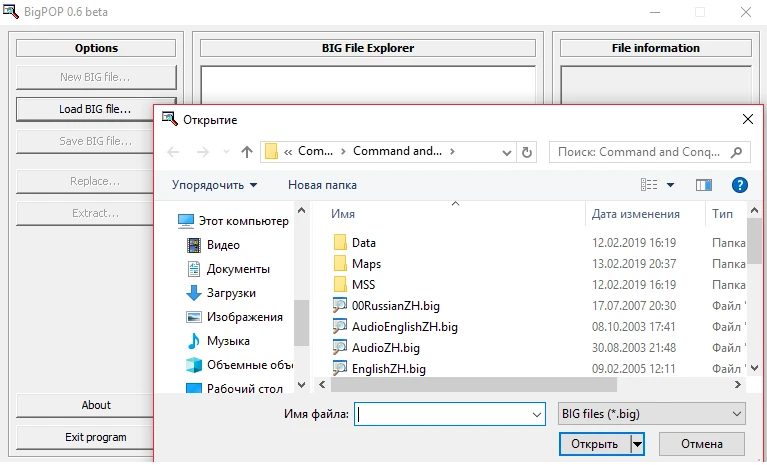Click the 00RussianZH.big file icon

point(339,306)
